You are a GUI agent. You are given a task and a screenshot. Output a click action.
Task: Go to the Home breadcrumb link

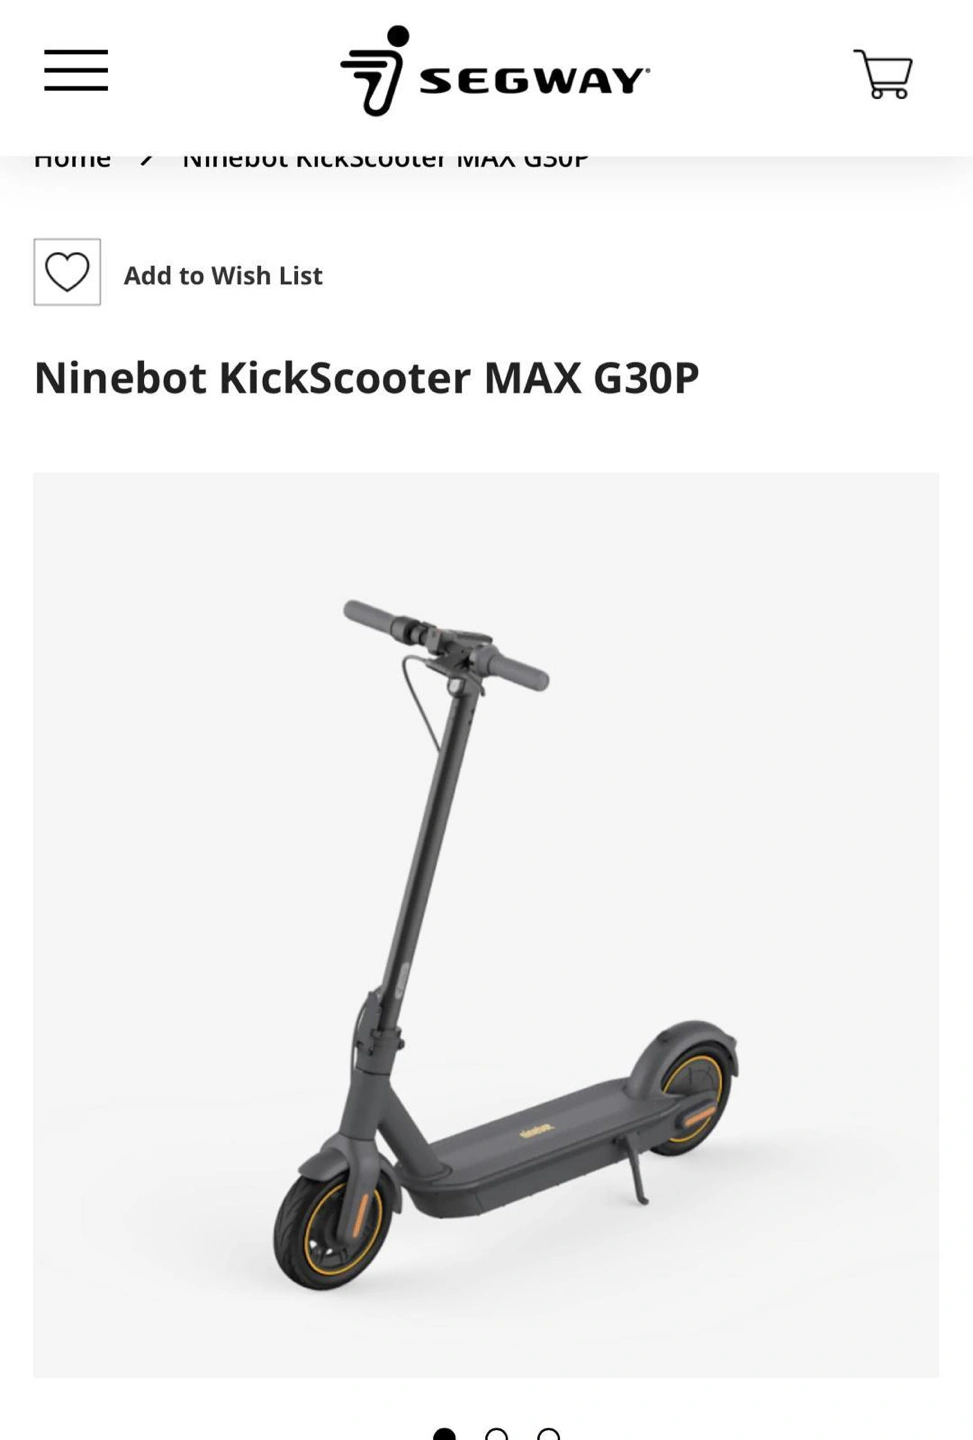click(x=72, y=160)
